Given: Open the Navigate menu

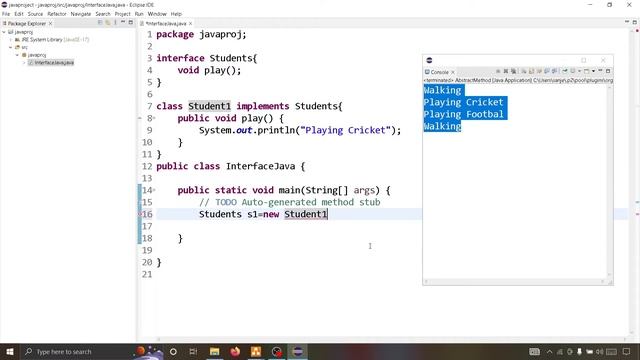Looking at the screenshot, I should click(81, 14).
